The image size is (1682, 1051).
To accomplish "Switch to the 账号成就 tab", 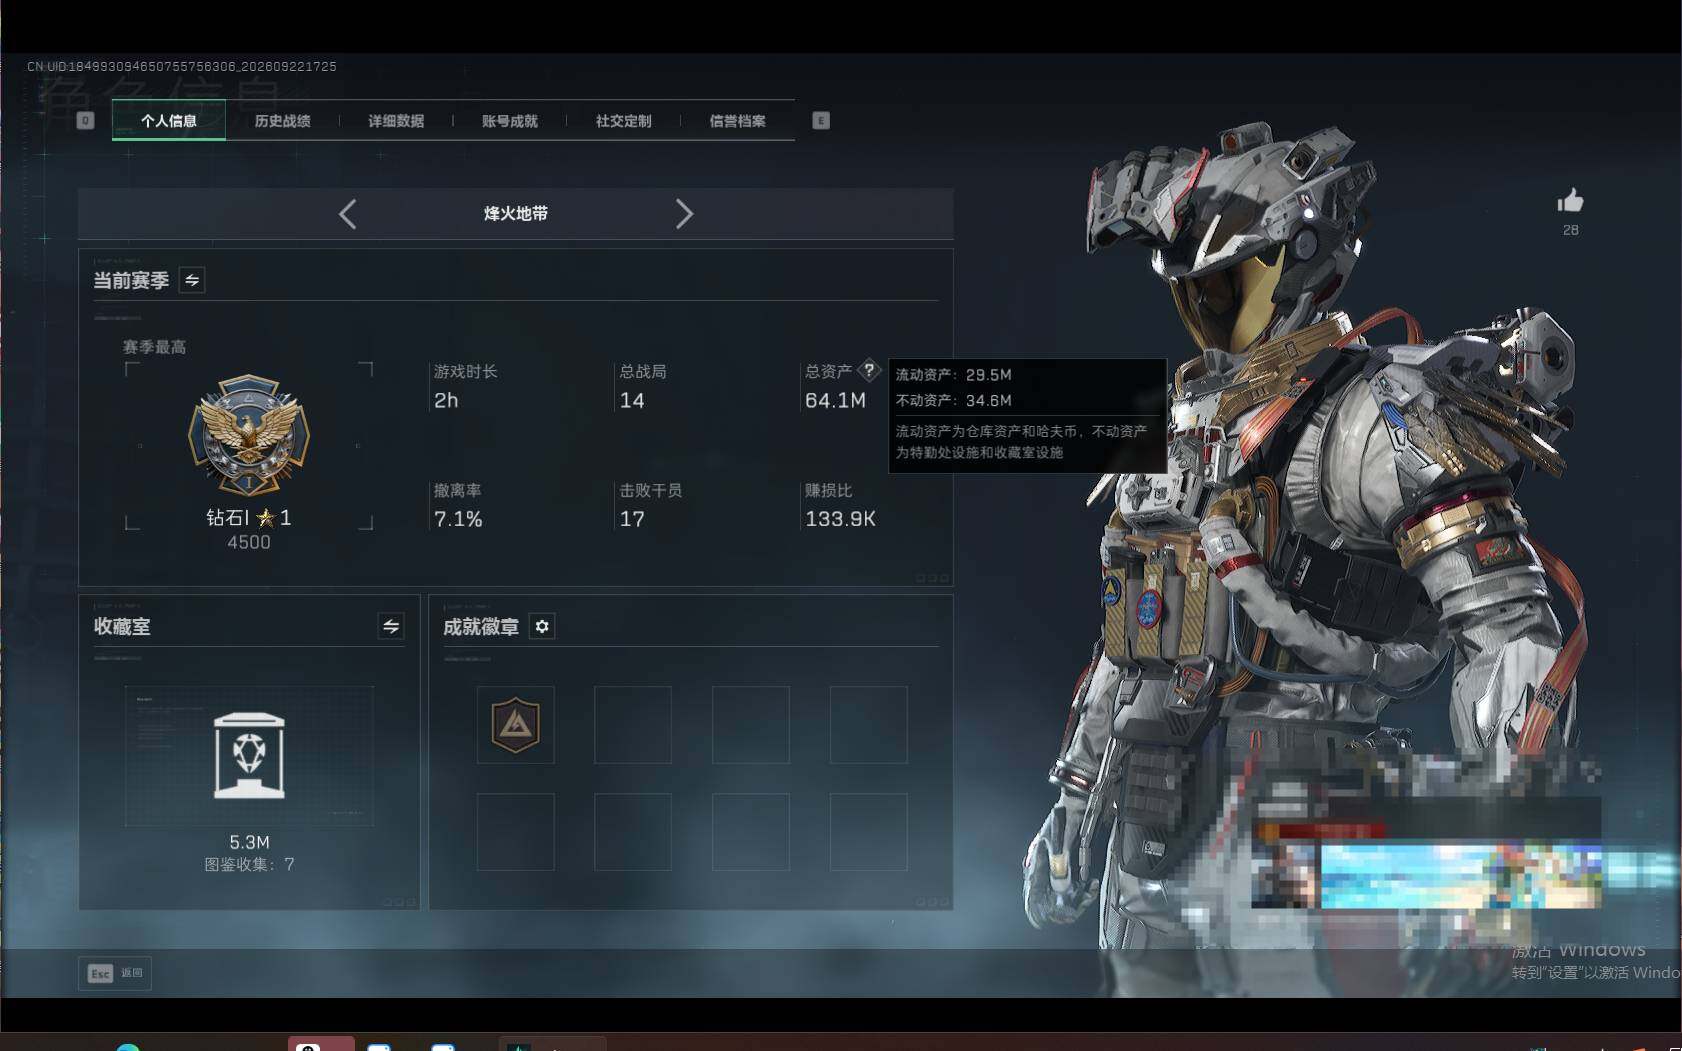I will coord(510,121).
